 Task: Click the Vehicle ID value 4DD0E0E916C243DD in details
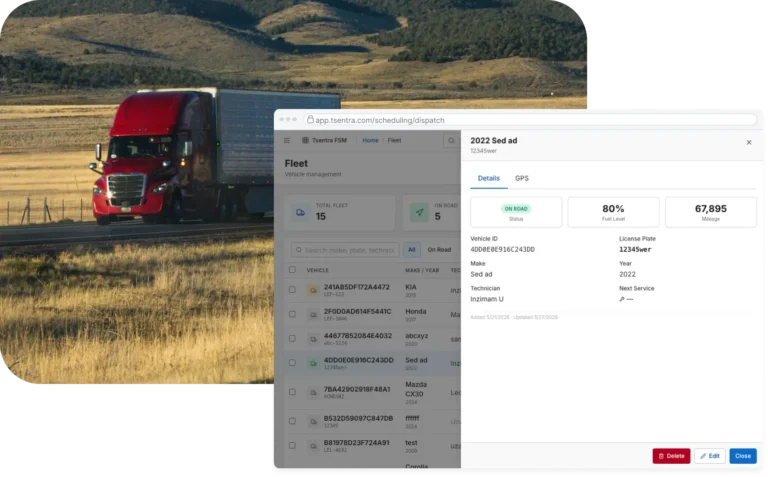coord(502,250)
